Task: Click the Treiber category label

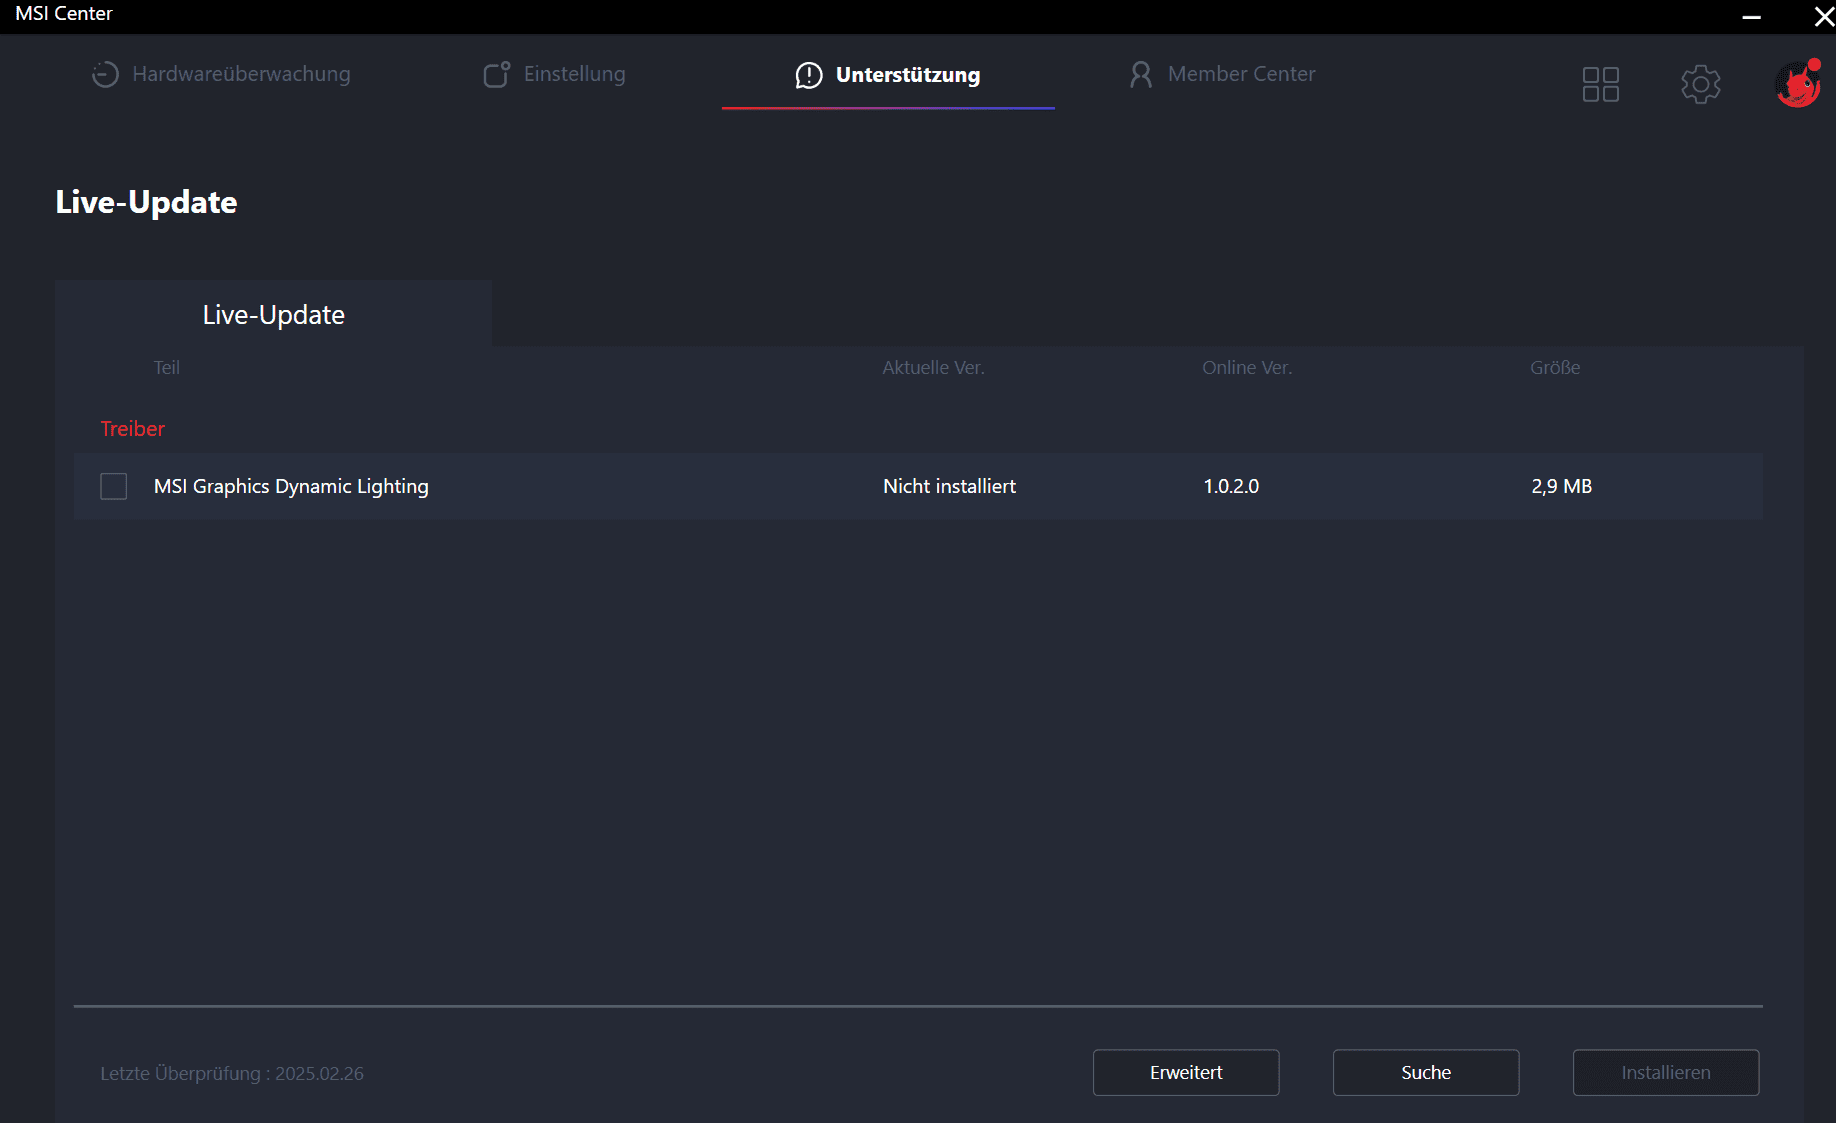Action: [132, 428]
